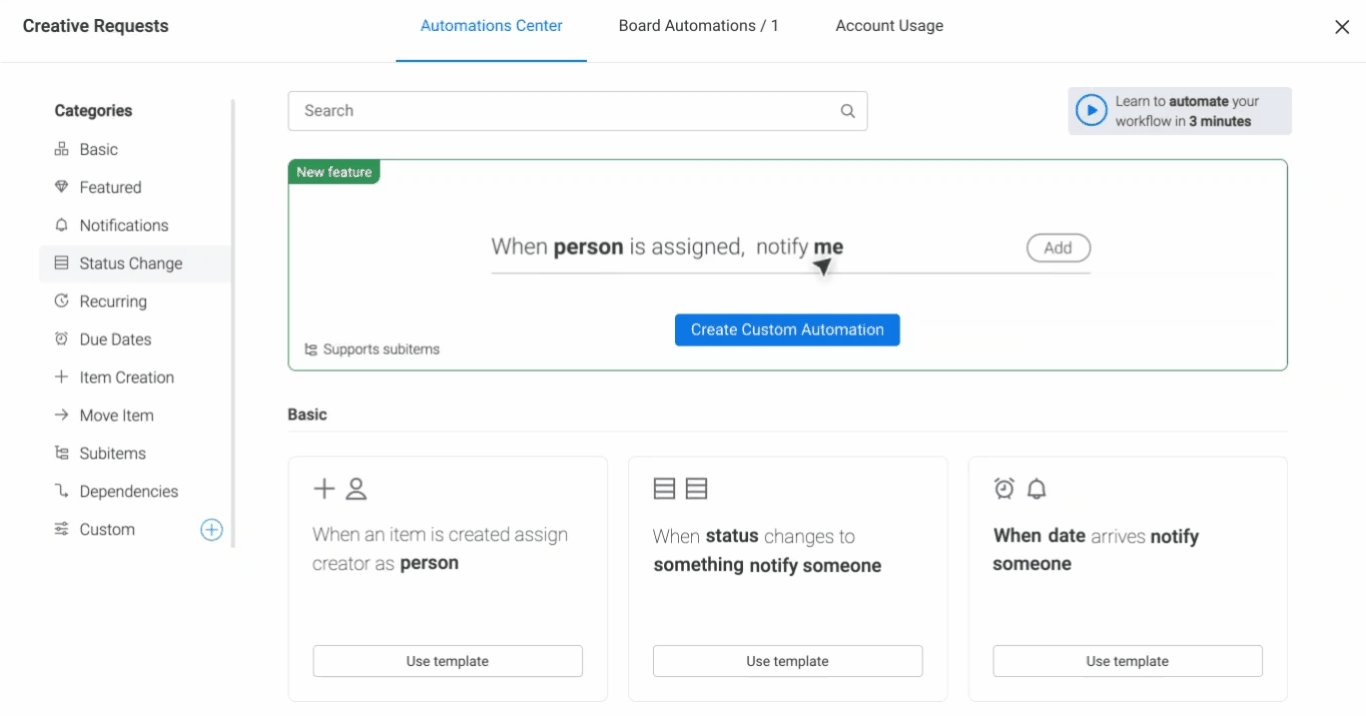Click the 'Categories' sidebar heading

point(93,111)
